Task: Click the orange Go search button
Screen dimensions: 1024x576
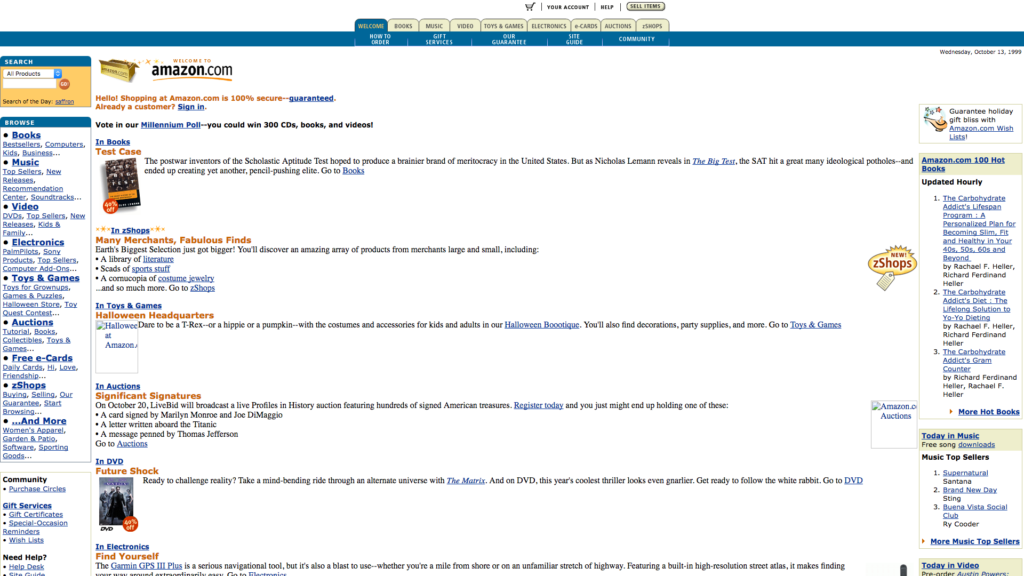Action: tap(64, 84)
